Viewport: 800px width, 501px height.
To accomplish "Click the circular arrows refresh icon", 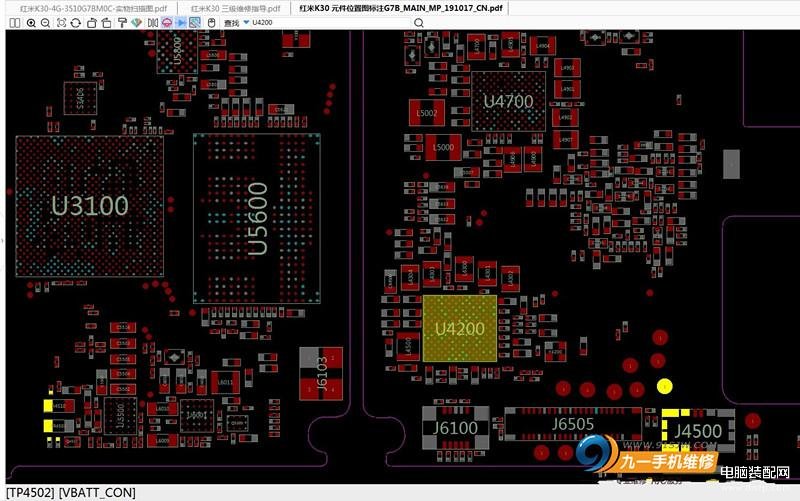I will [x=75, y=22].
